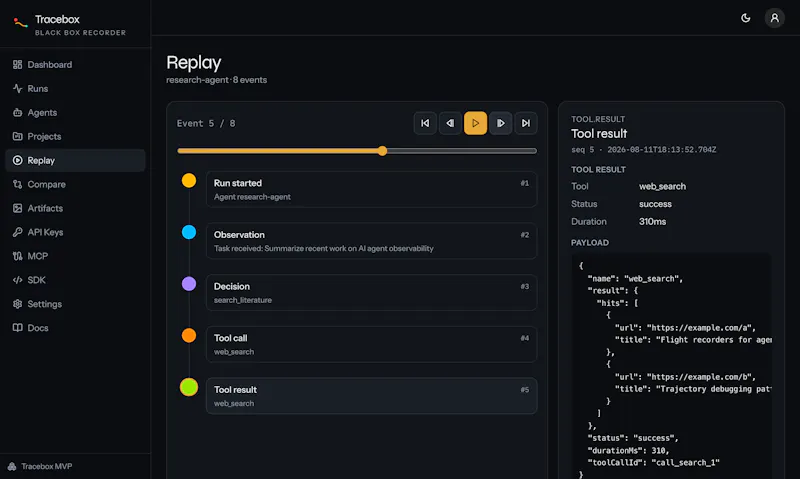Select the Compare menu item

click(x=76, y=184)
